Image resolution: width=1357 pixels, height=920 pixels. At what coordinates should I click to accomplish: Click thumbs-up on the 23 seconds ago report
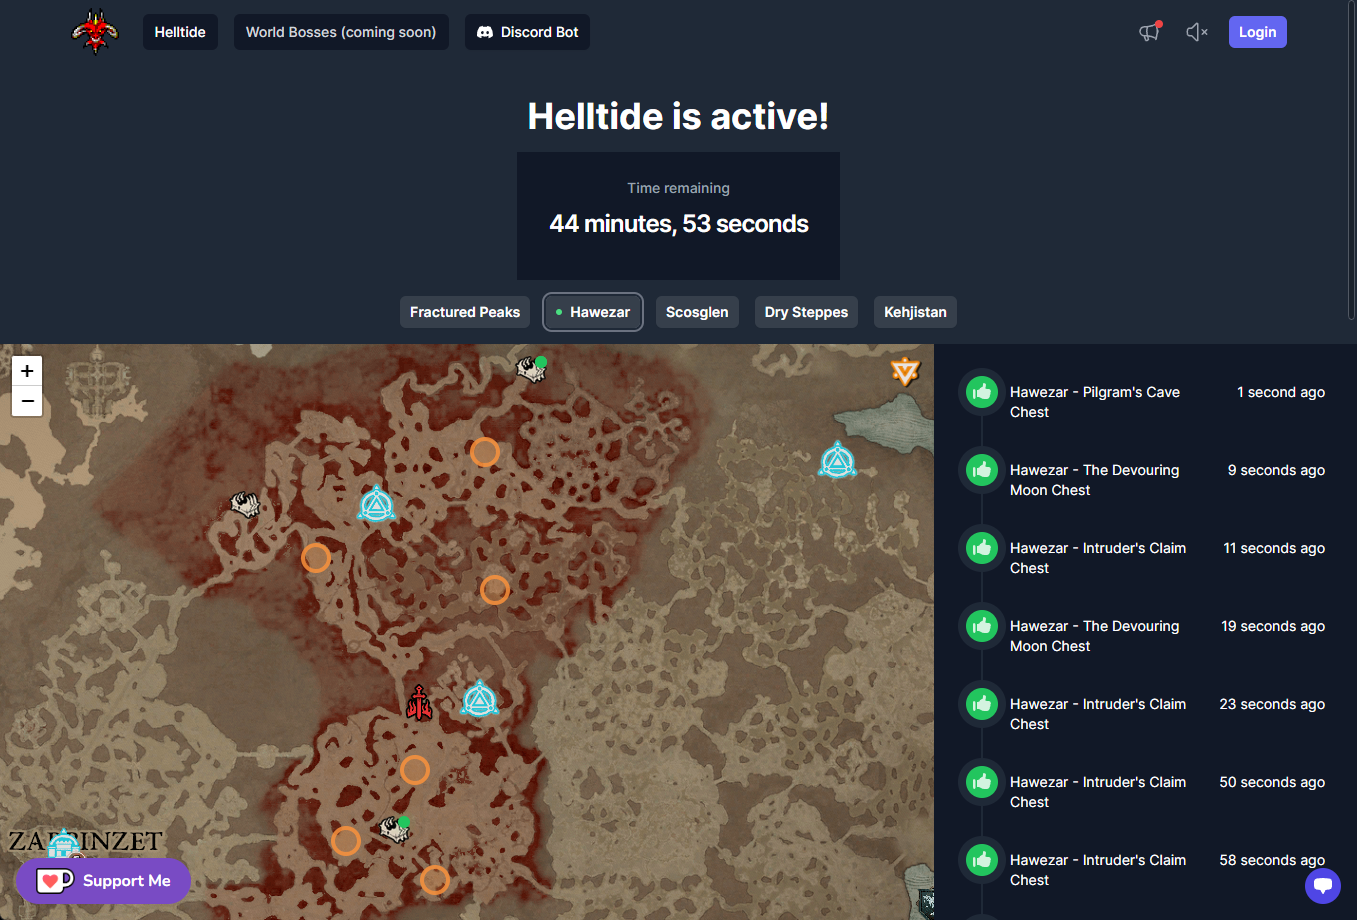pos(982,704)
